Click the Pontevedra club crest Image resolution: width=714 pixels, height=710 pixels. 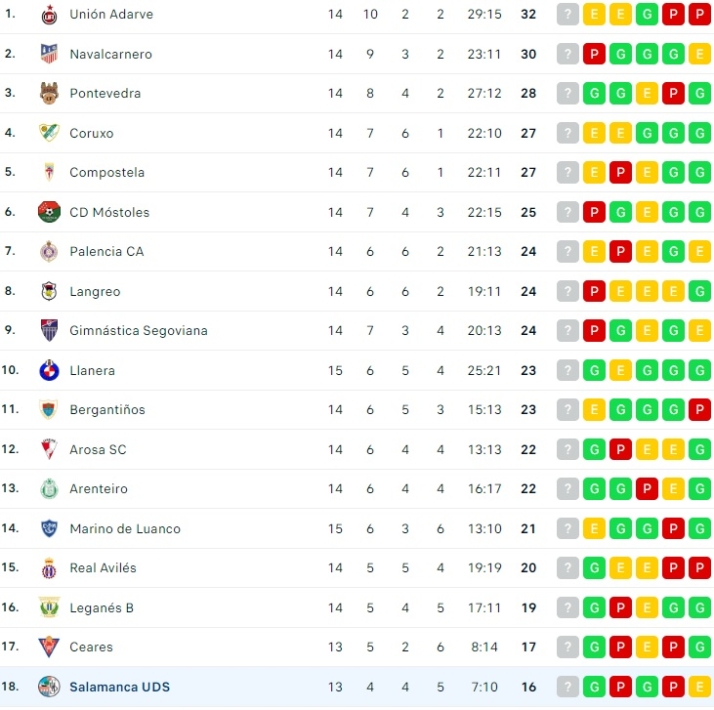click(49, 93)
